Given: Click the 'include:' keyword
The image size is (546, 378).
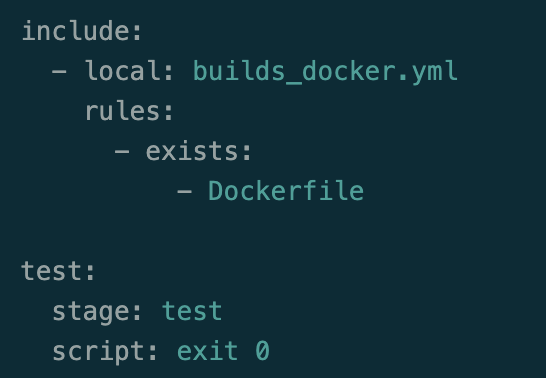Looking at the screenshot, I should [x=81, y=31].
